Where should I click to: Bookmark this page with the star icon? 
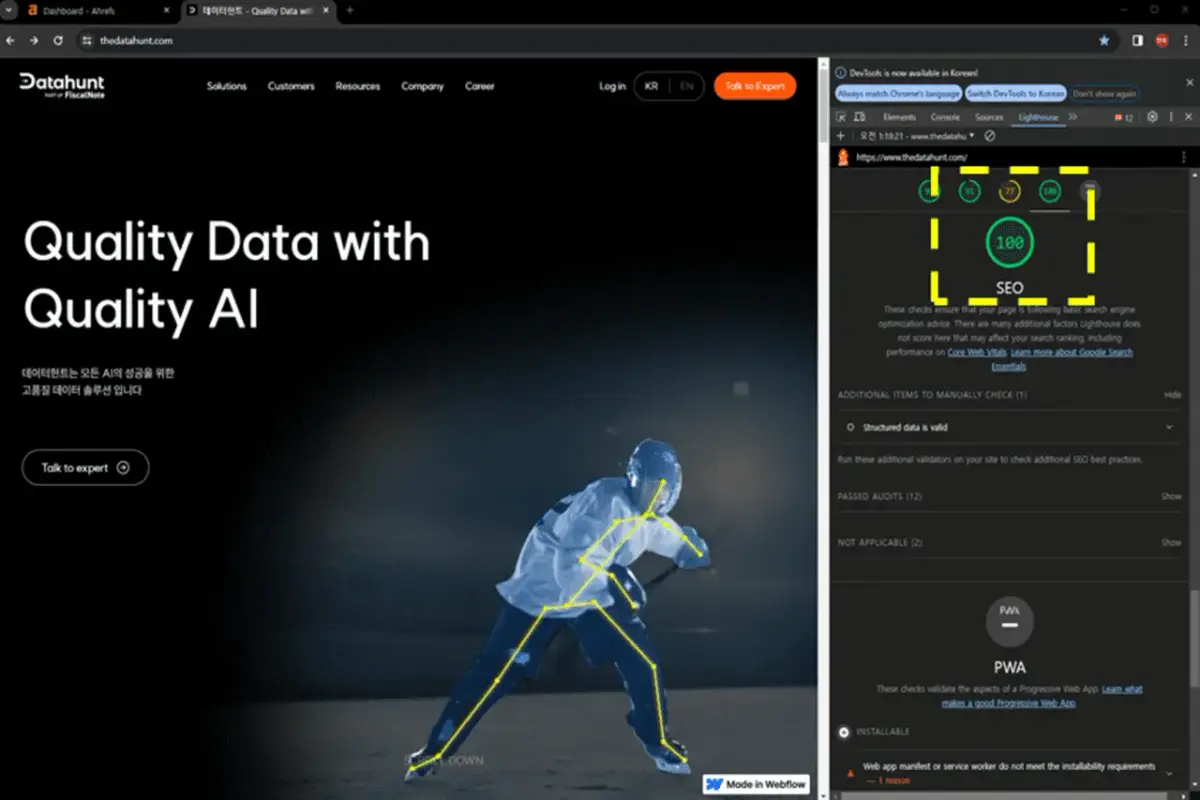(x=1104, y=40)
